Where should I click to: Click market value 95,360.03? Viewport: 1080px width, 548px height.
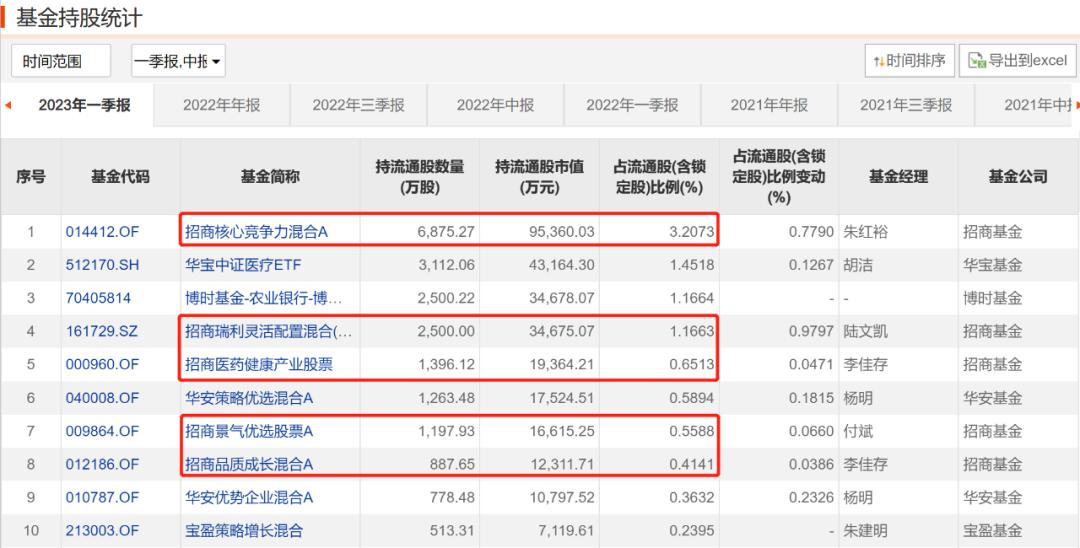pos(561,232)
